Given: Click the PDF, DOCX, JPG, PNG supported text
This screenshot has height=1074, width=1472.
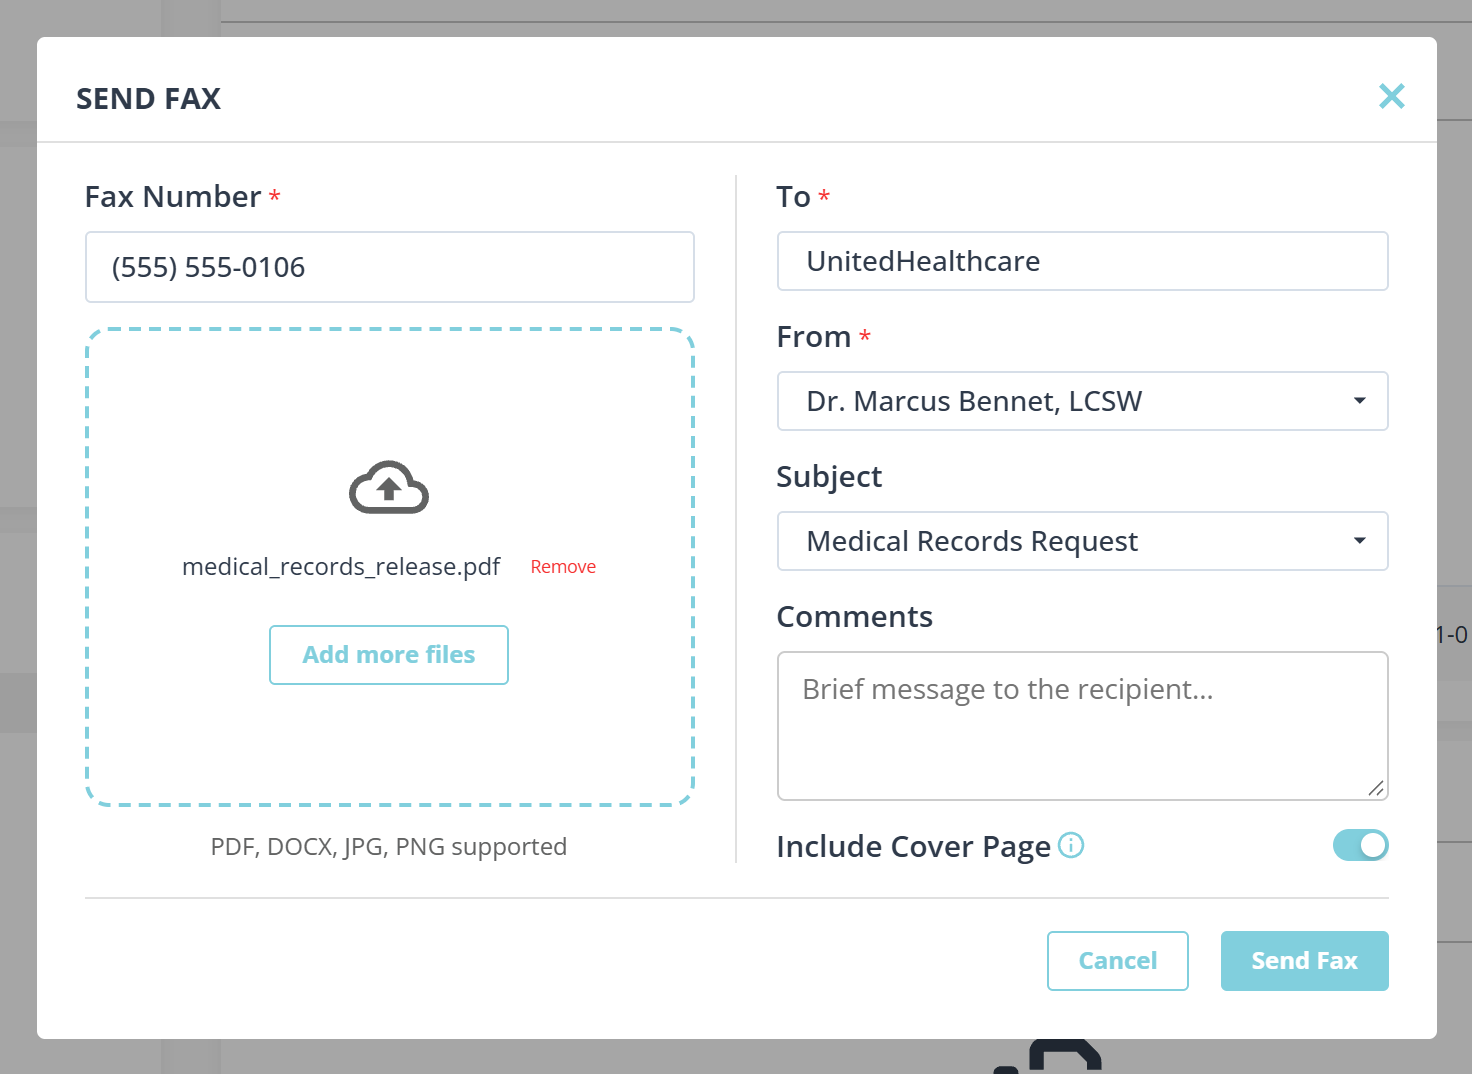Looking at the screenshot, I should [389, 847].
